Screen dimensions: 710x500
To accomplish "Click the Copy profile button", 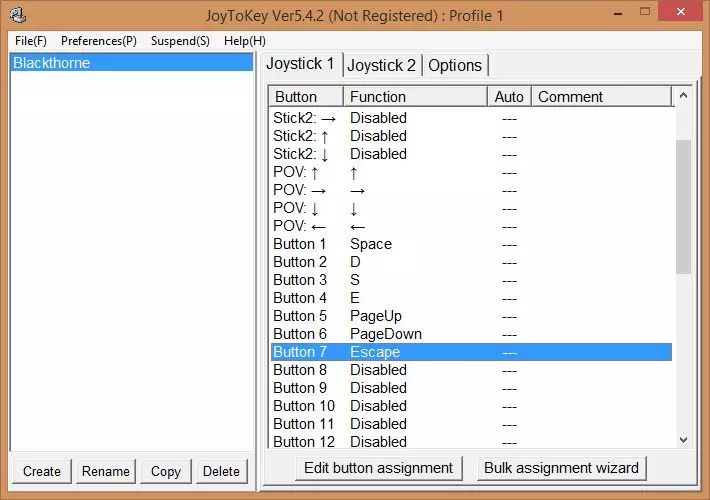I will pos(166,471).
